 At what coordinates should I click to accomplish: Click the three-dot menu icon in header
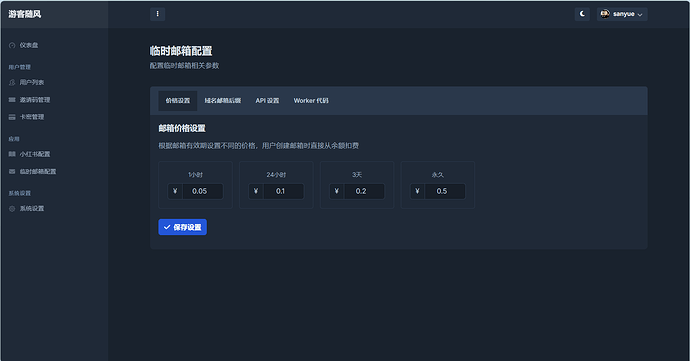(158, 14)
